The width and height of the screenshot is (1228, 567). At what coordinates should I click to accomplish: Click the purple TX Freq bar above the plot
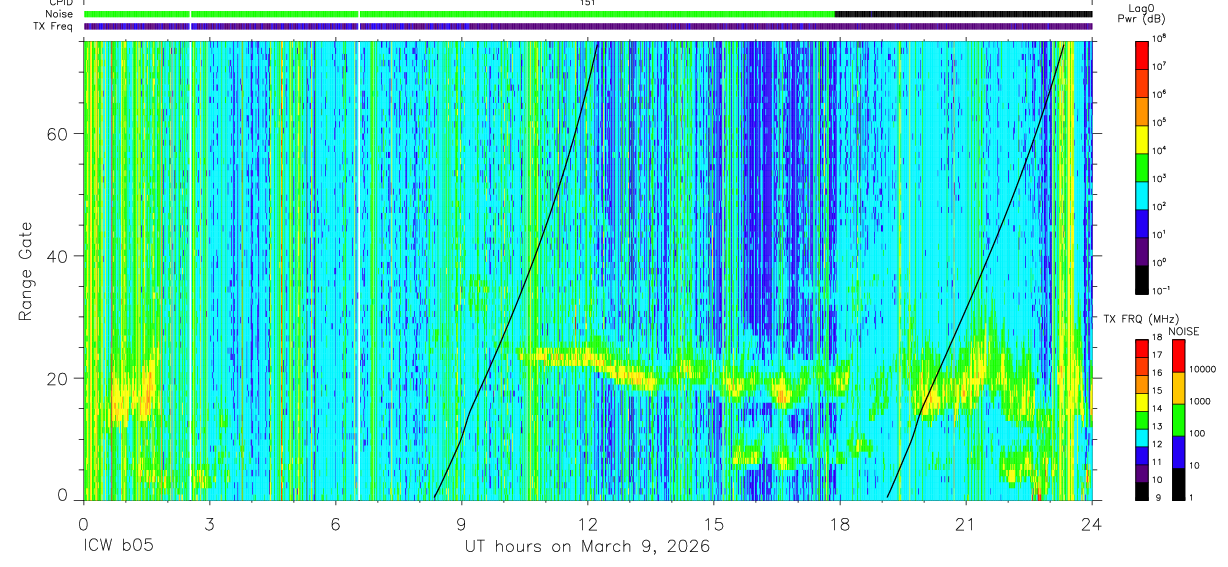(x=588, y=27)
